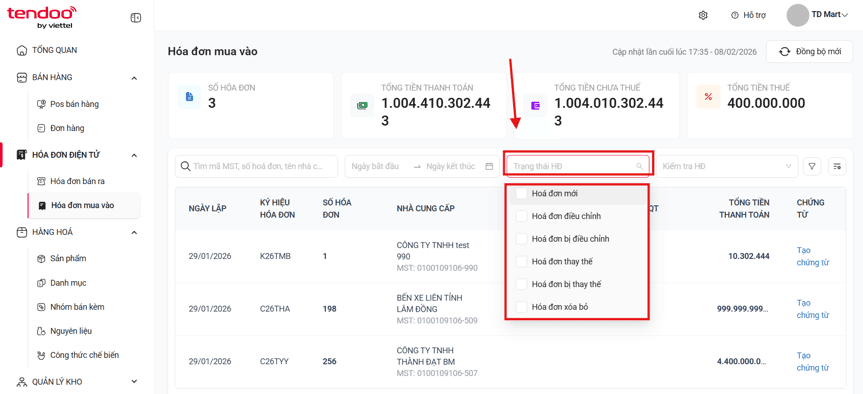
Task: Click invoice number 198 cell
Action: point(329,309)
